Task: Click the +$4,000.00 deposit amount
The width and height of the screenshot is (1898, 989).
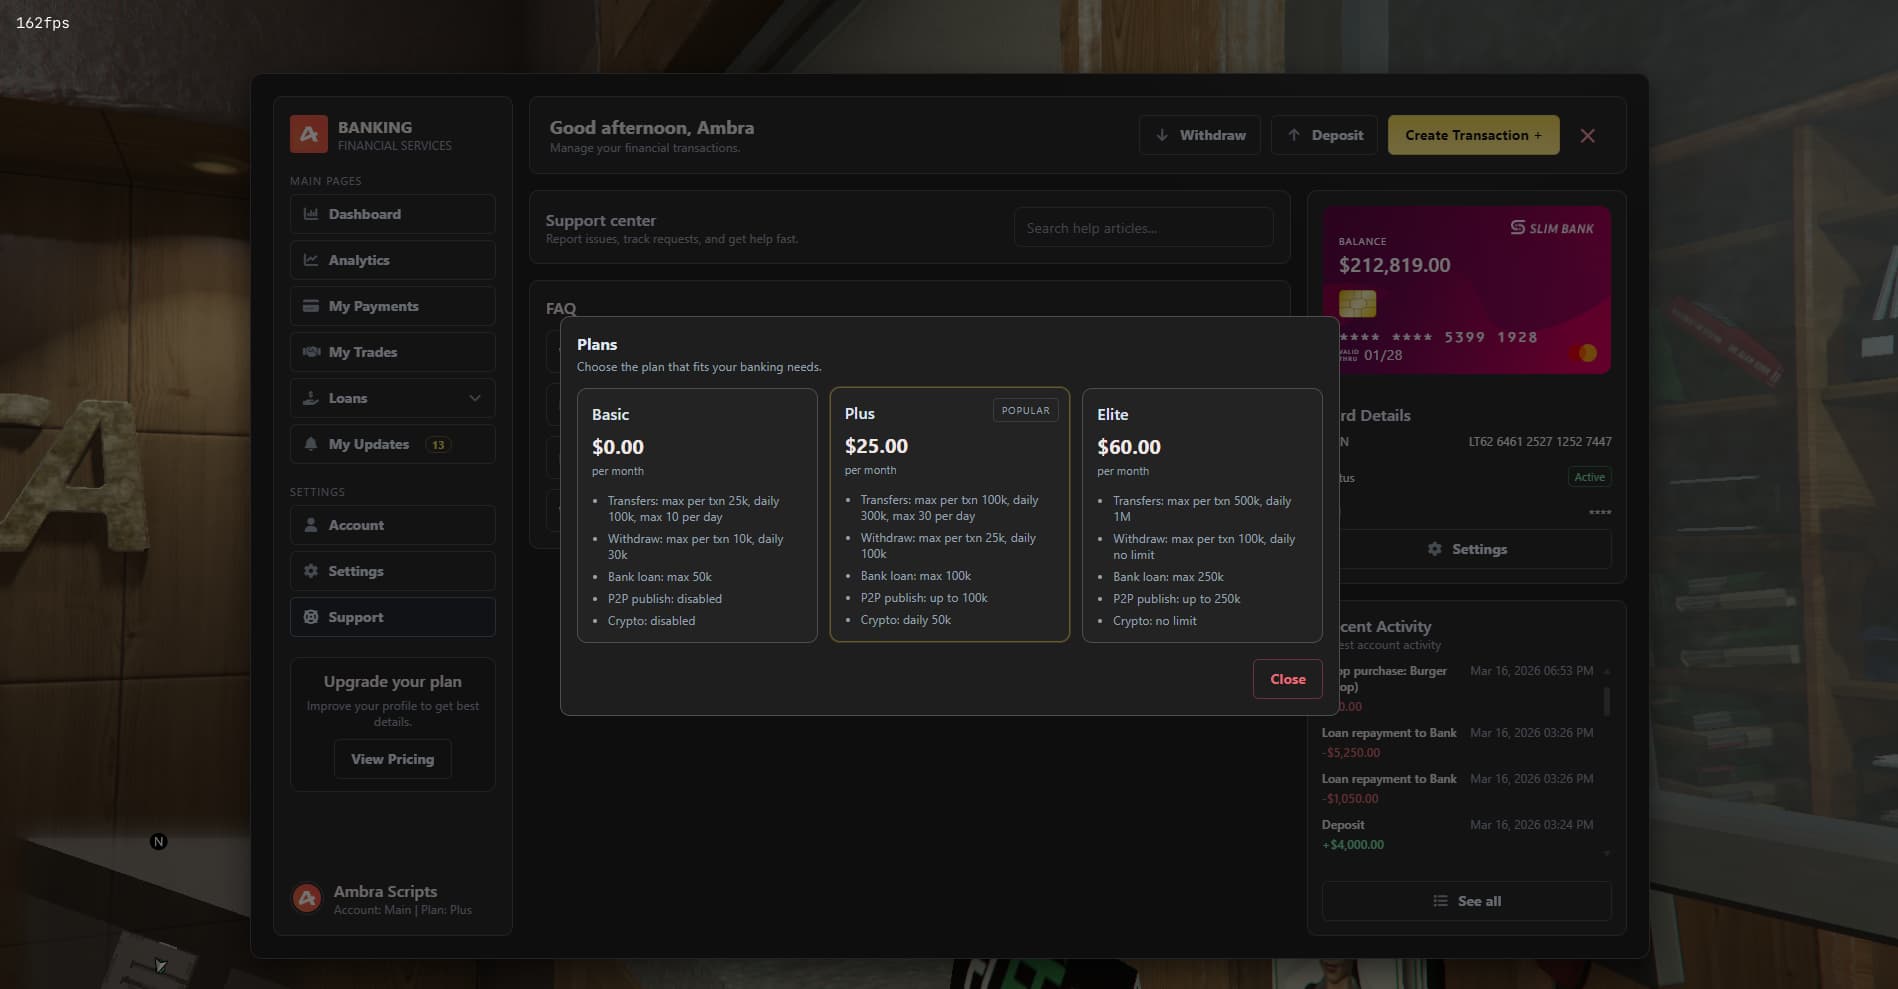Action: point(1353,845)
